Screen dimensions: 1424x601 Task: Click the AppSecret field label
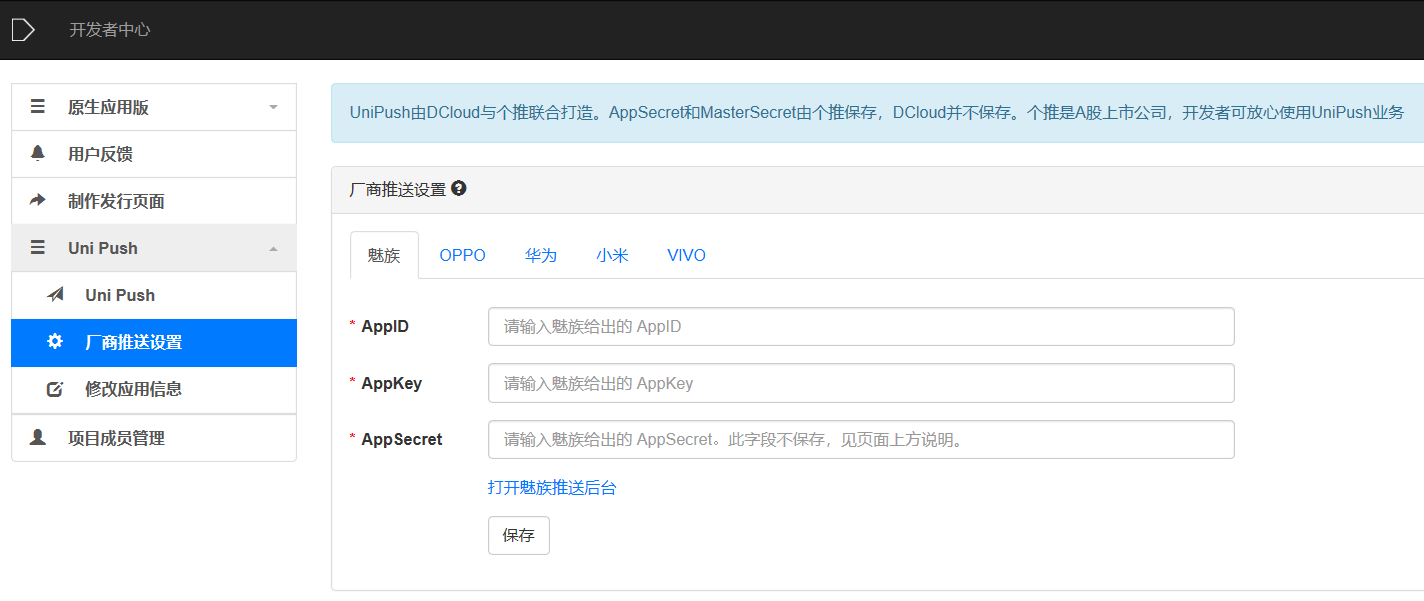coord(402,439)
